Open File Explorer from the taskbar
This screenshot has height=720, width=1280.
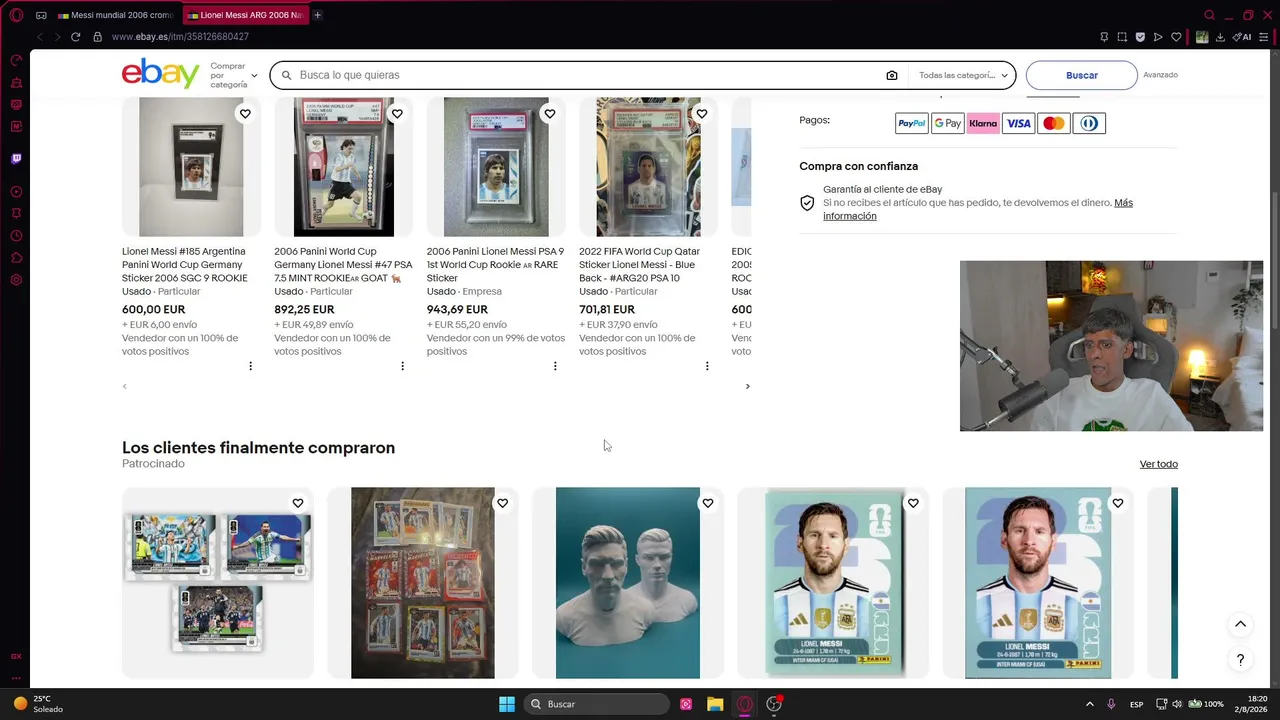point(715,704)
